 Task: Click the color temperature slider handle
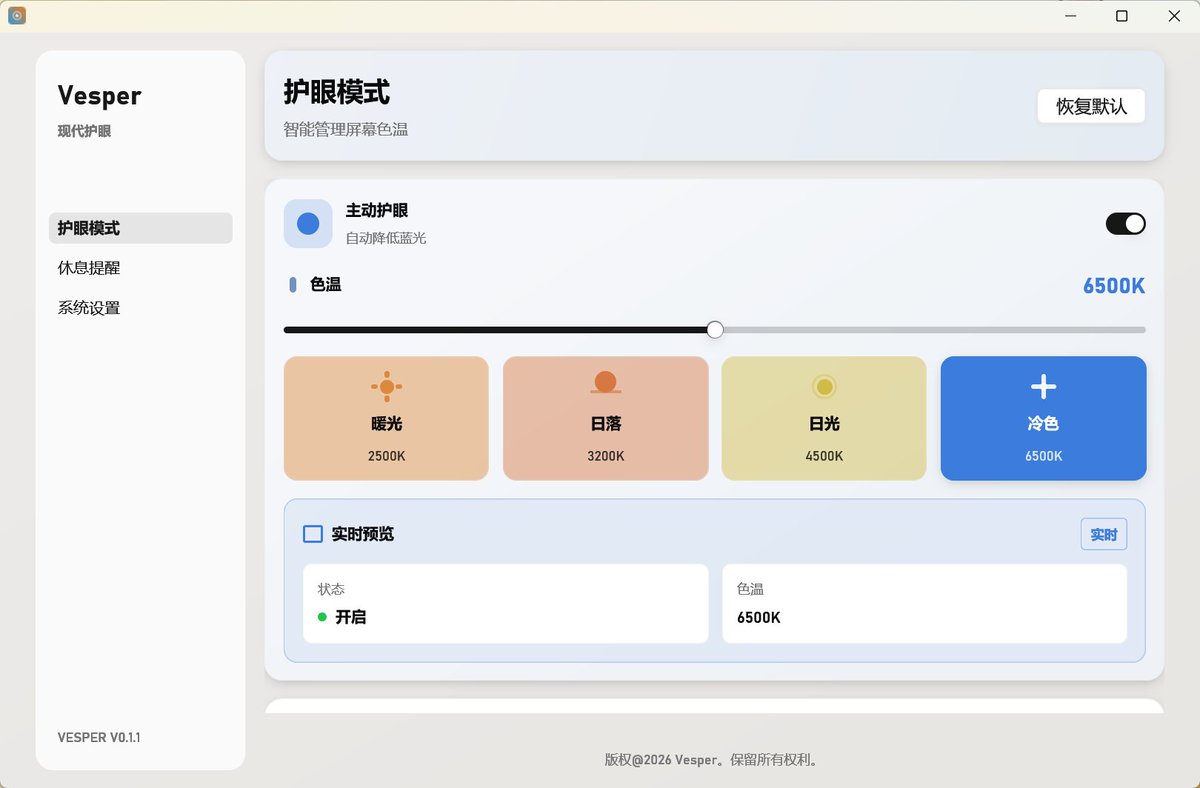(715, 329)
